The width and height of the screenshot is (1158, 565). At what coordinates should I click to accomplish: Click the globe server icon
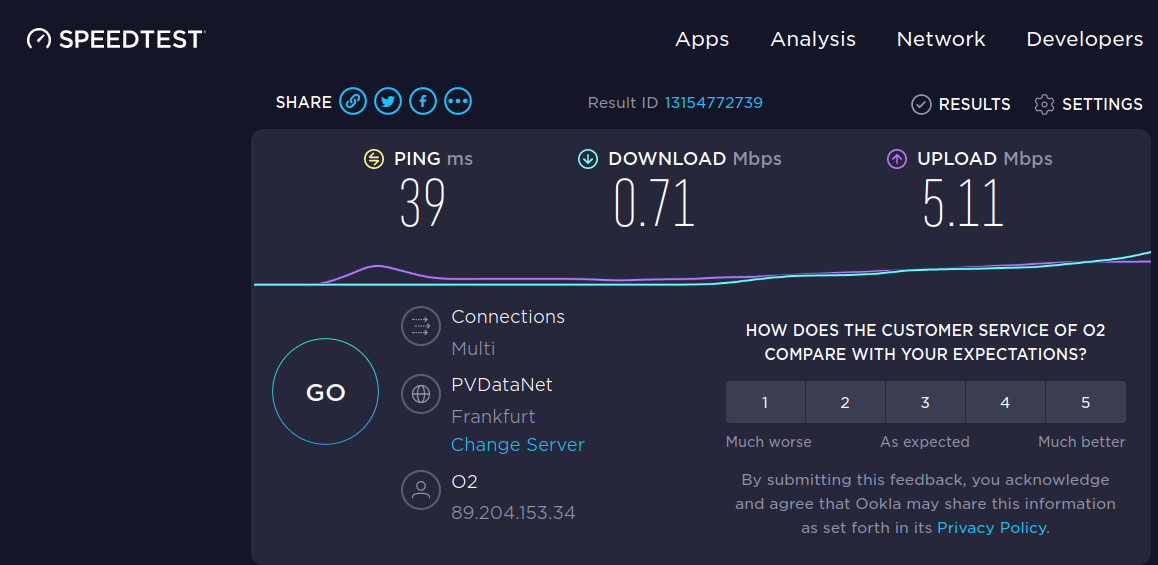pos(421,394)
